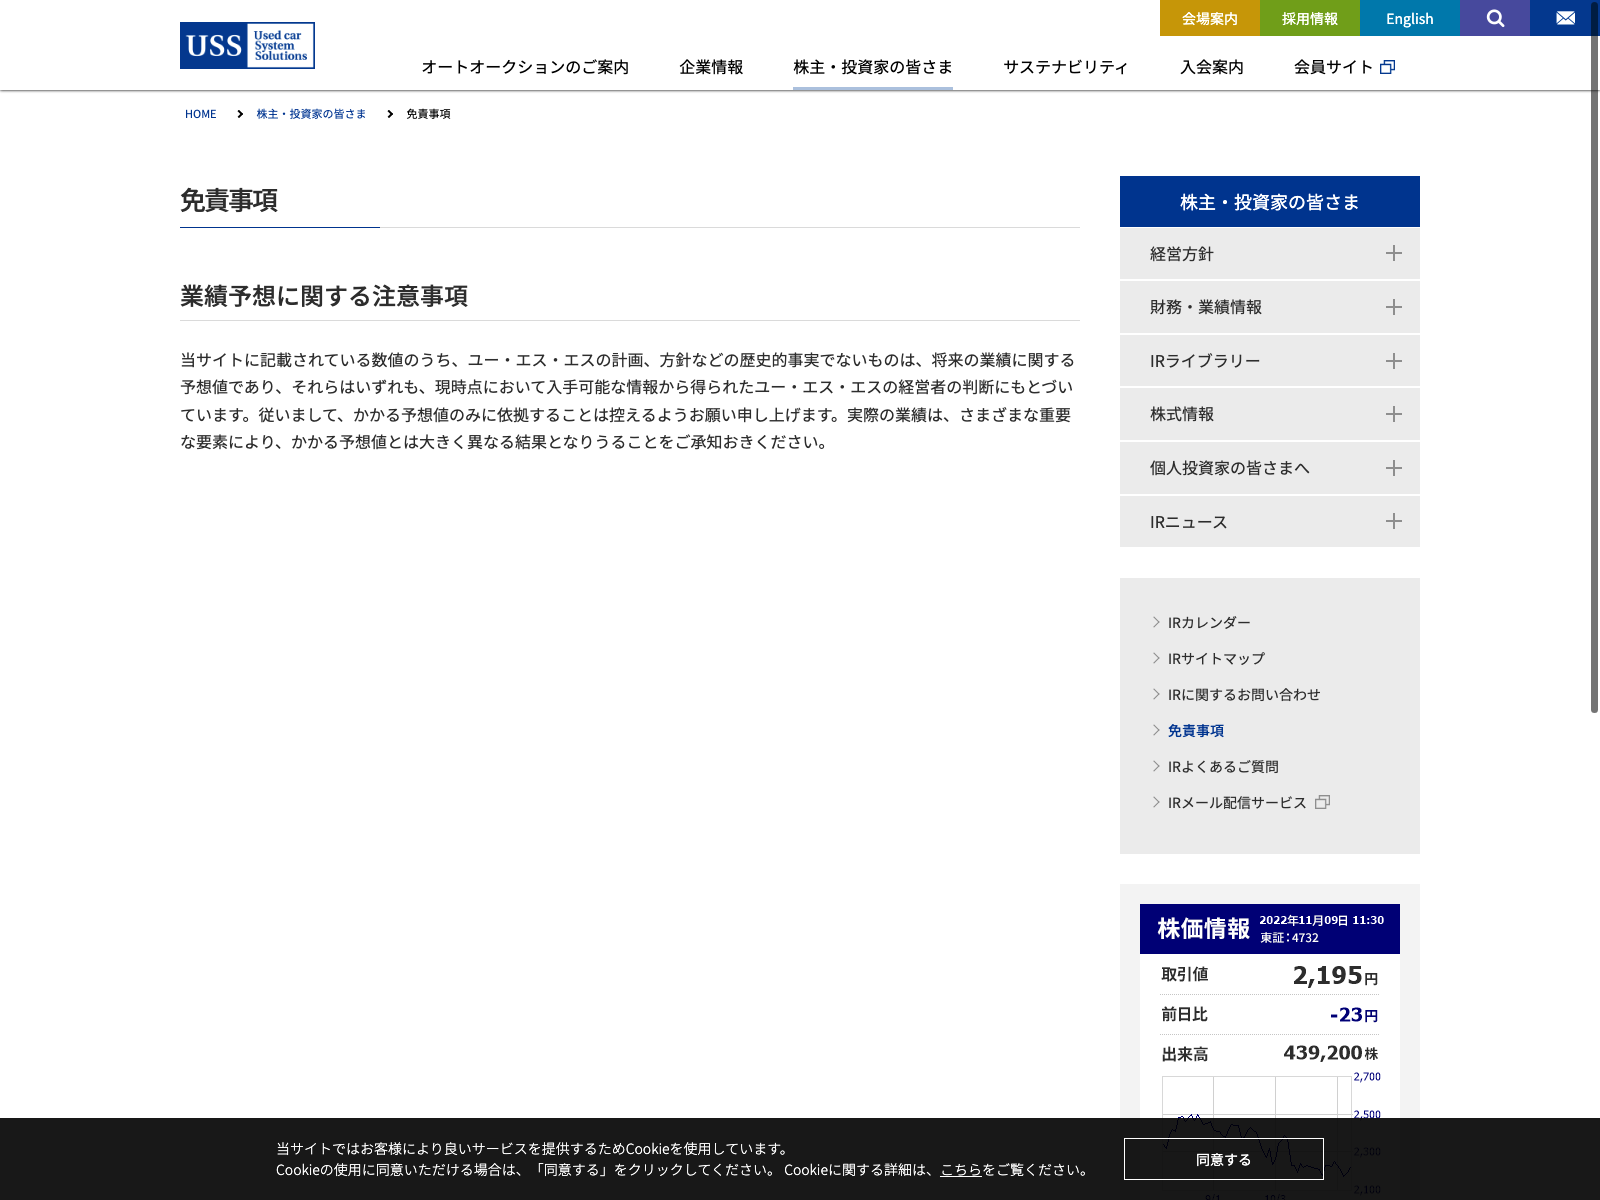Screen dimensions: 1600x1200
Task: Open the こちら cookie details link
Action: click(x=960, y=1170)
